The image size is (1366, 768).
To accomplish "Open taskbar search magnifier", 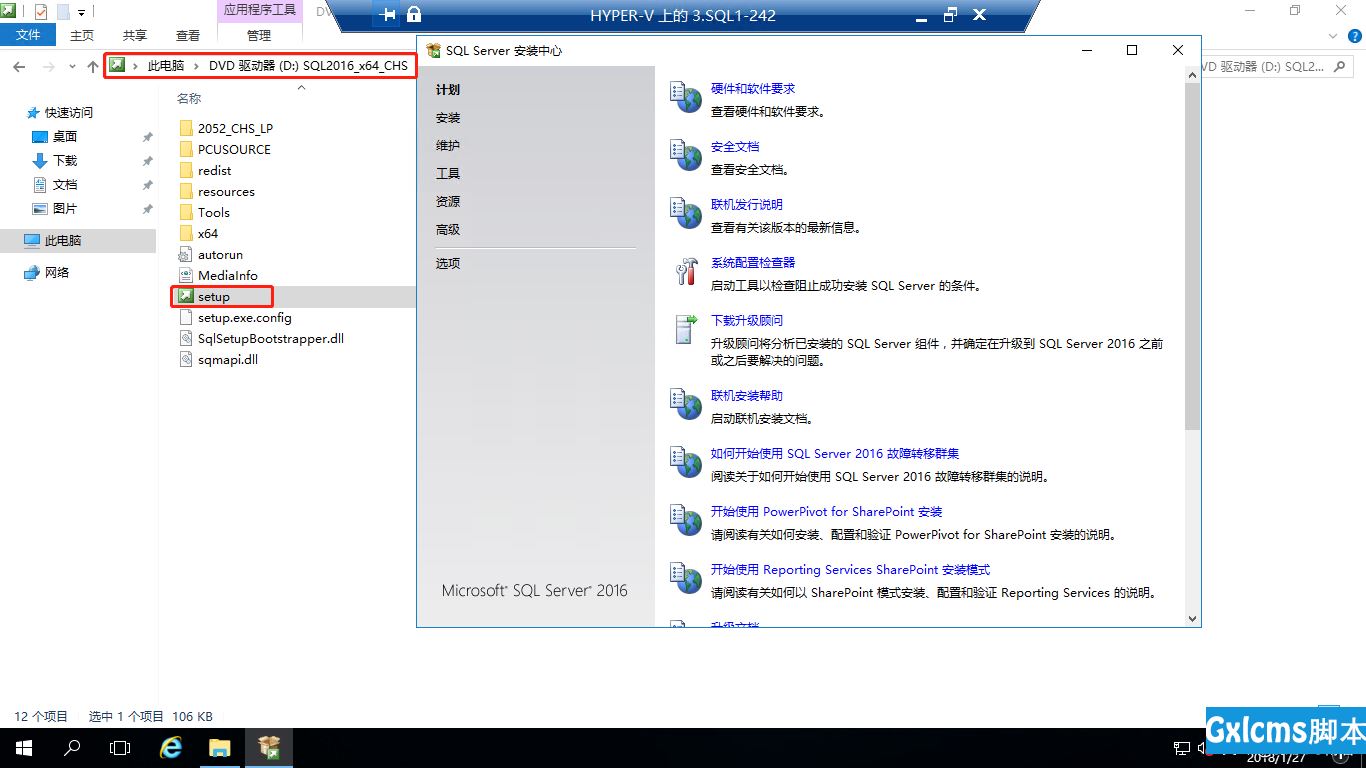I will (x=72, y=748).
